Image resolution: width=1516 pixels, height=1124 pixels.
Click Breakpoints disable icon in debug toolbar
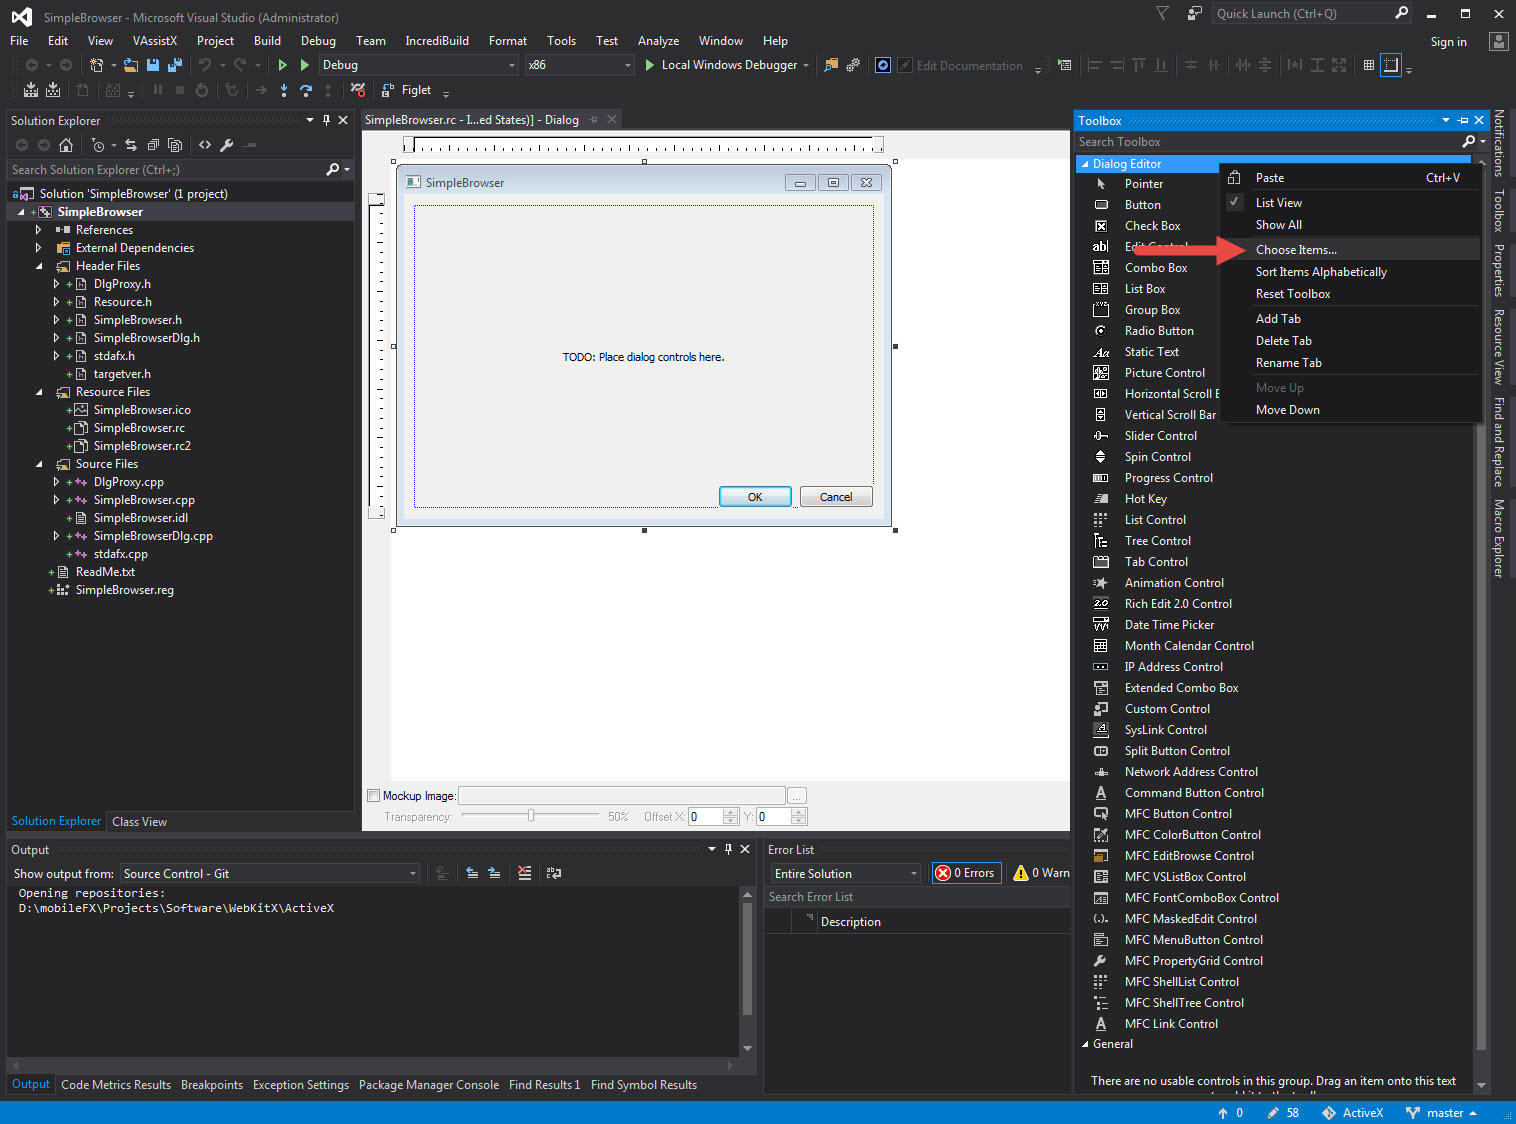point(358,90)
